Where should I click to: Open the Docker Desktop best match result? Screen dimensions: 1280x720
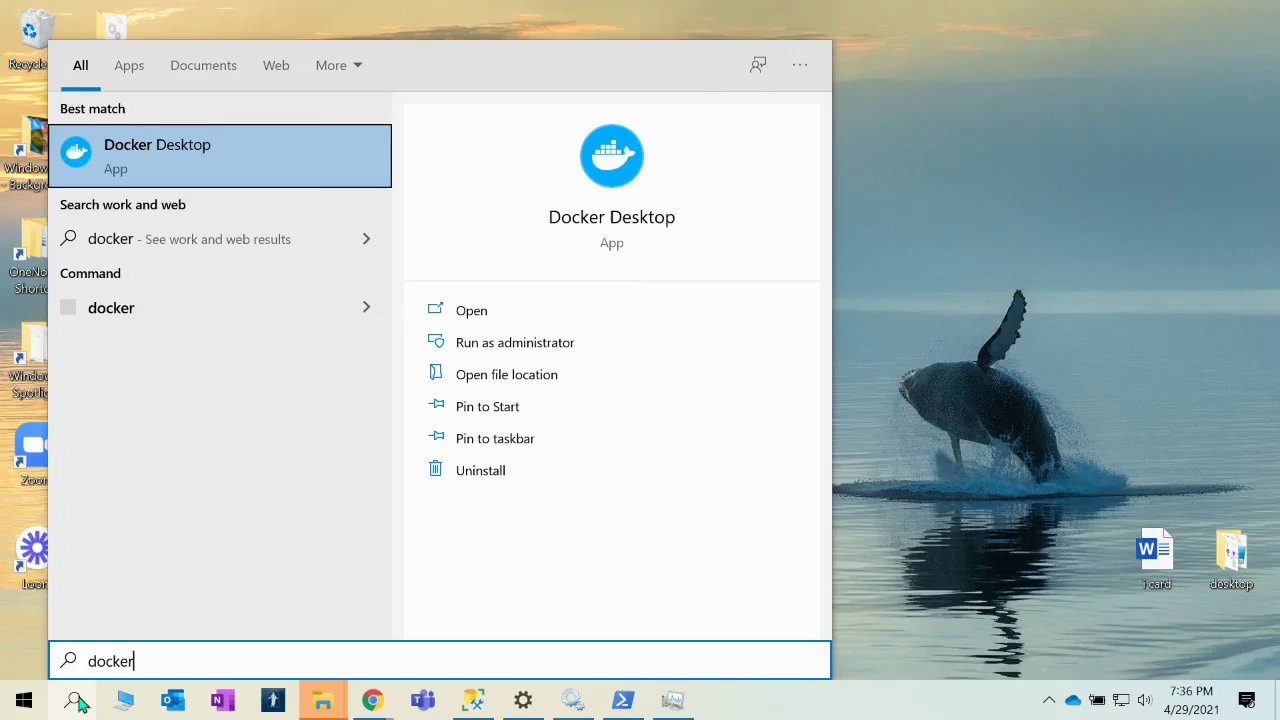pos(220,156)
